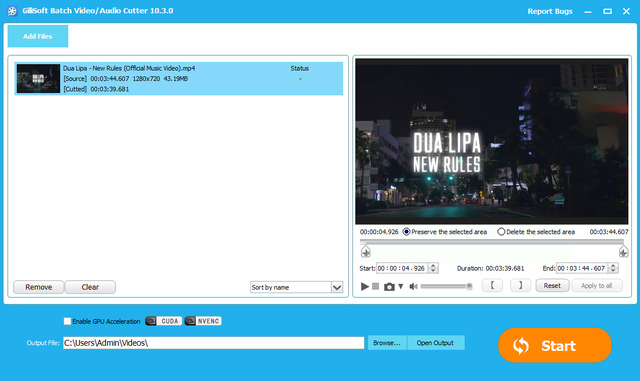Click the Start time input field
Viewport: 640px width, 381px height.
[402, 268]
